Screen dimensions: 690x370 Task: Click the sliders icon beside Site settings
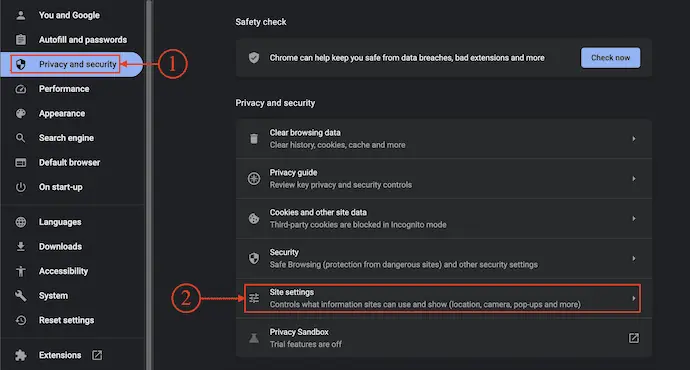pos(254,298)
